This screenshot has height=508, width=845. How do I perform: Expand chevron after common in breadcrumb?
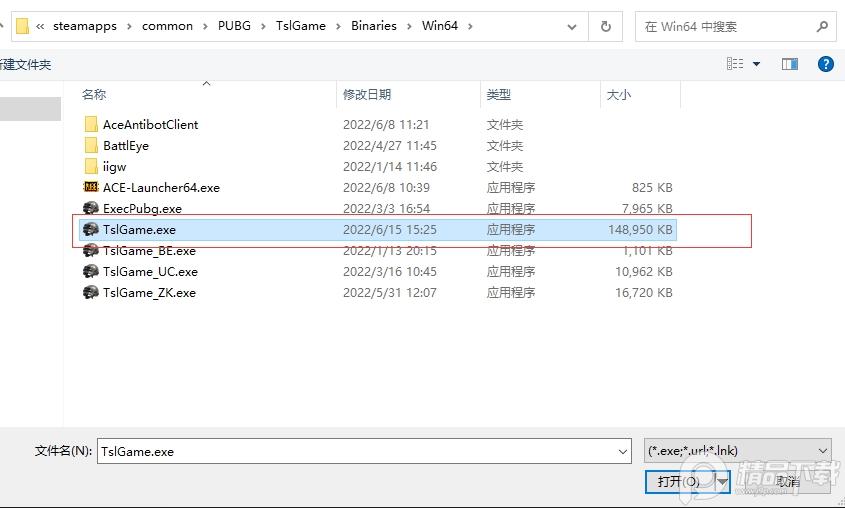coord(205,26)
